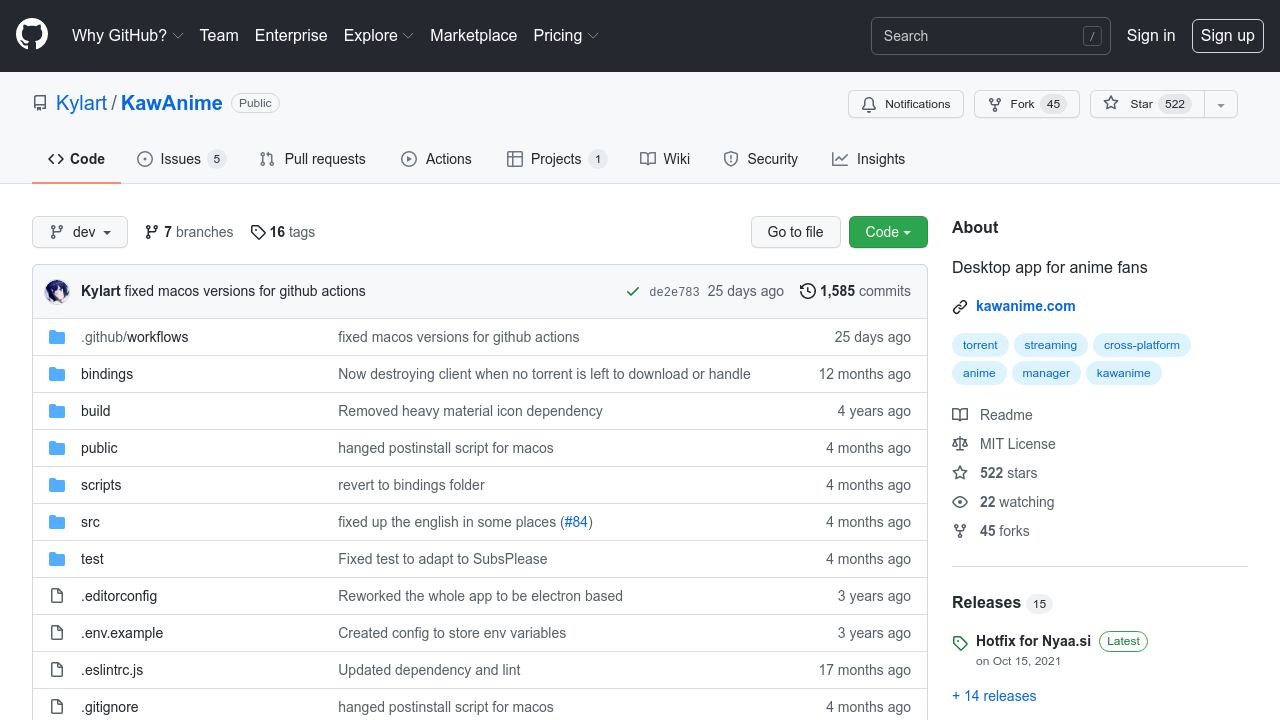
Task: Click Kylart's avatar in the commit row
Action: click(57, 291)
